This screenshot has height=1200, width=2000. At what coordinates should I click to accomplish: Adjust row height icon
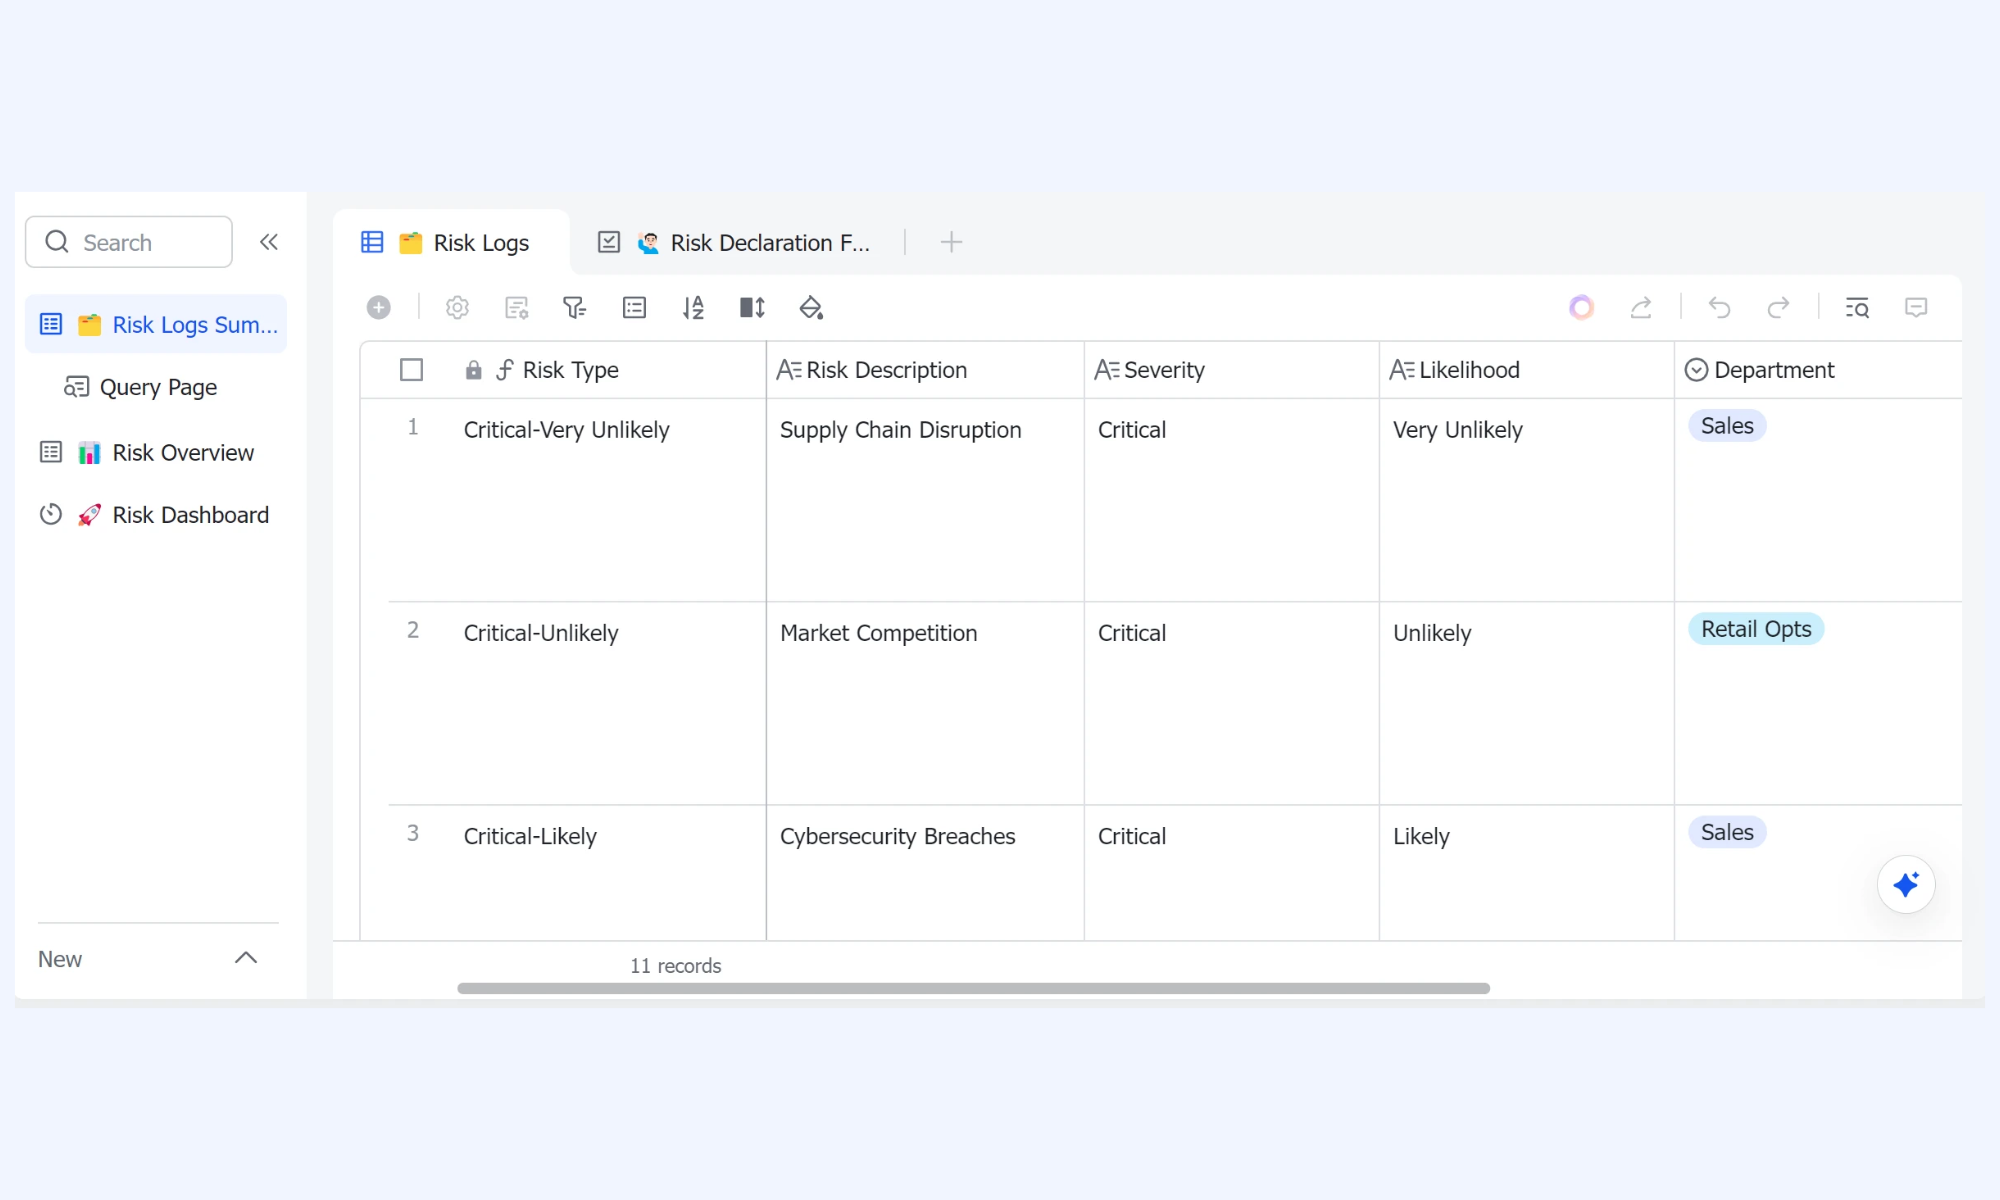752,307
